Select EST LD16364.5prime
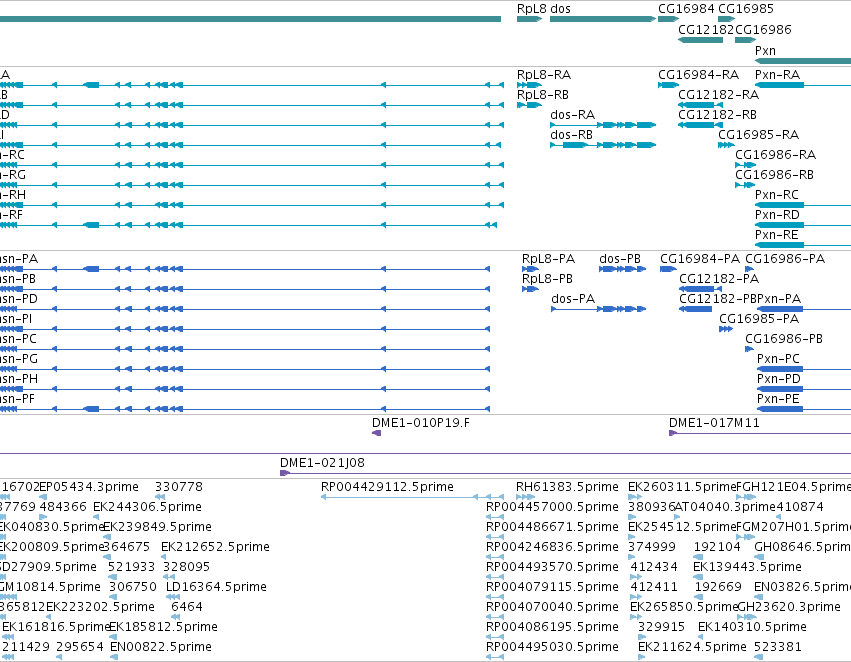851x662 pixels. (217, 587)
